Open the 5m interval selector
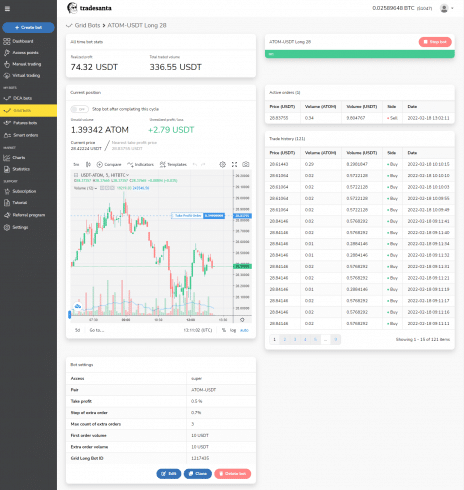The width and height of the screenshot is (464, 490). (76, 164)
